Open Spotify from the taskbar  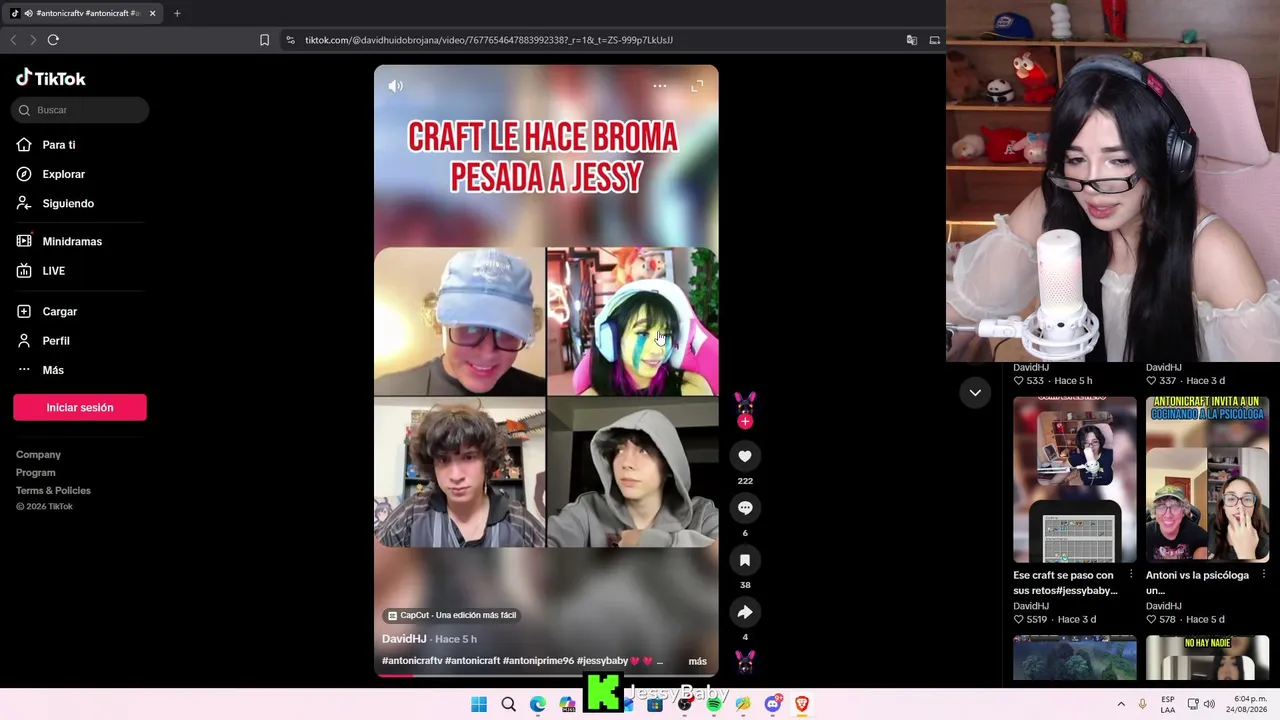coord(713,704)
